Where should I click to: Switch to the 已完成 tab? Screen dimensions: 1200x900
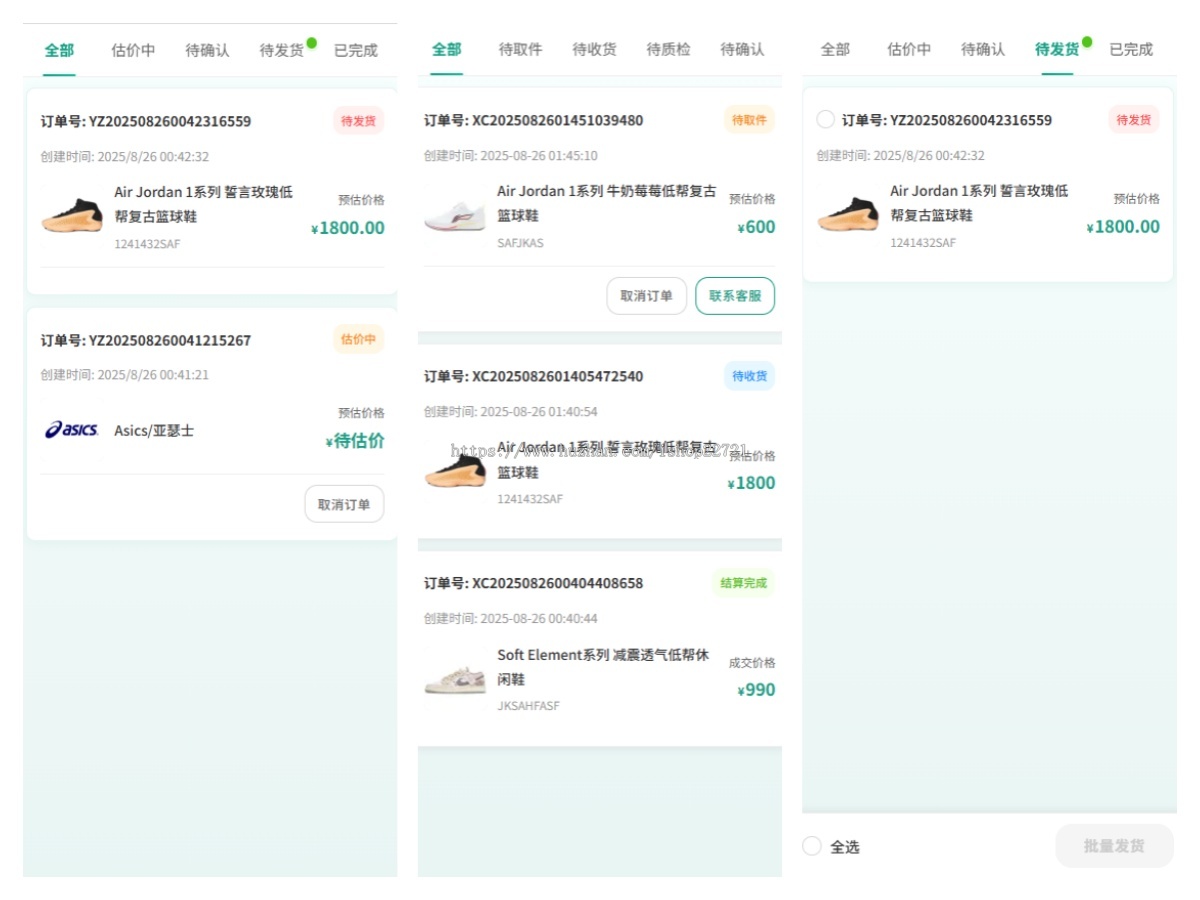(x=355, y=50)
